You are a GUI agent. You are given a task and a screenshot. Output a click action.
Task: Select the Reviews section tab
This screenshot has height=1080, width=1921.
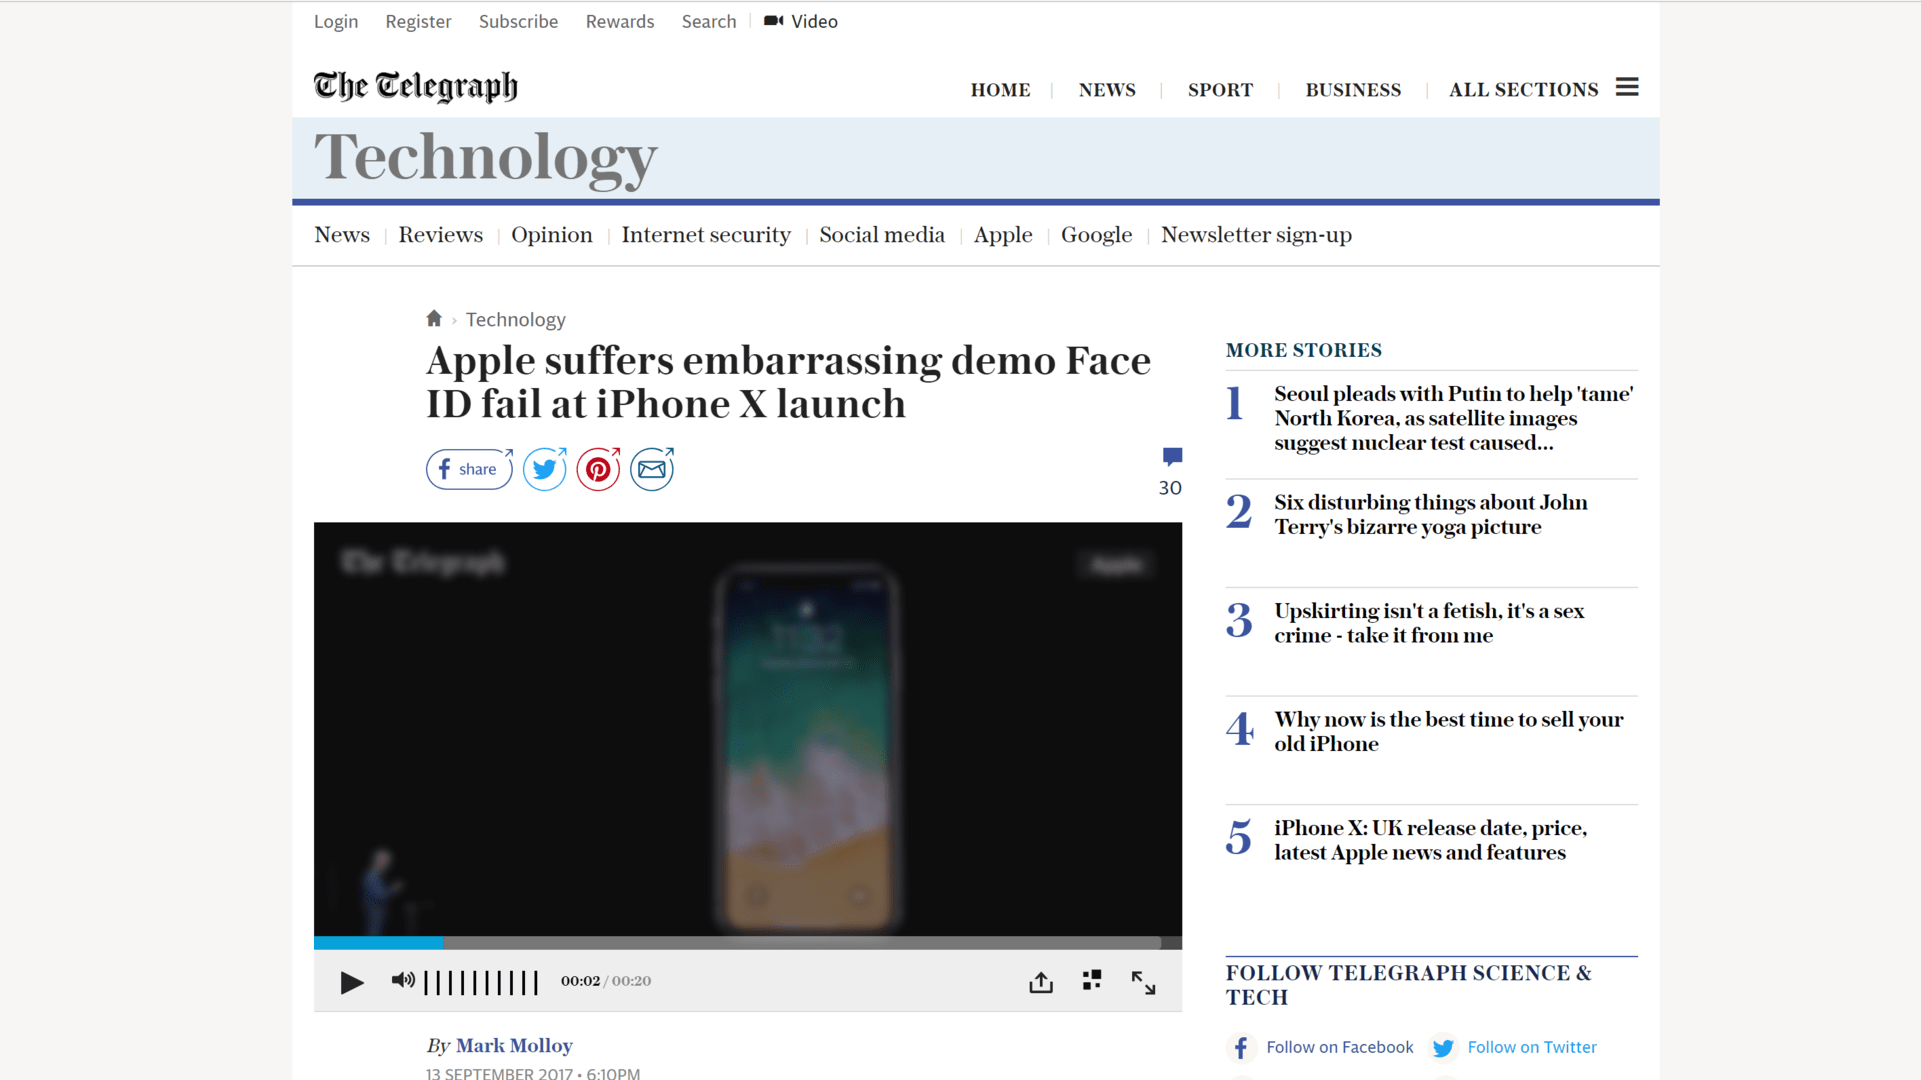440,235
